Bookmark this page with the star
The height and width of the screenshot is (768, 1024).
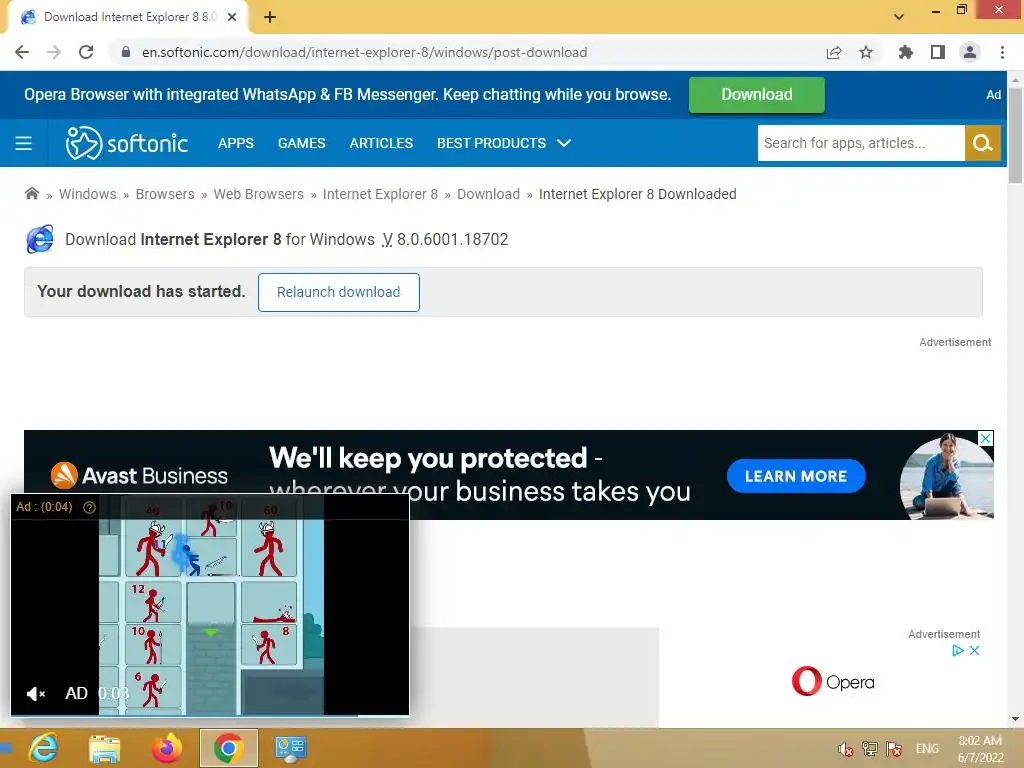[x=866, y=52]
